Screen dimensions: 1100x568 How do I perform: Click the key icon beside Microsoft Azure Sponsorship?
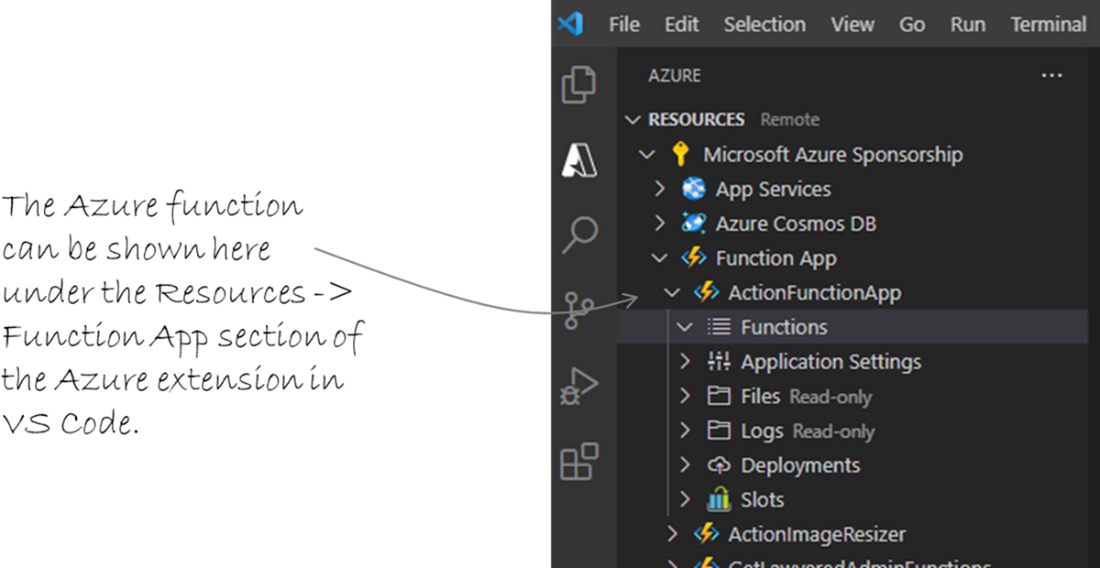click(x=679, y=154)
